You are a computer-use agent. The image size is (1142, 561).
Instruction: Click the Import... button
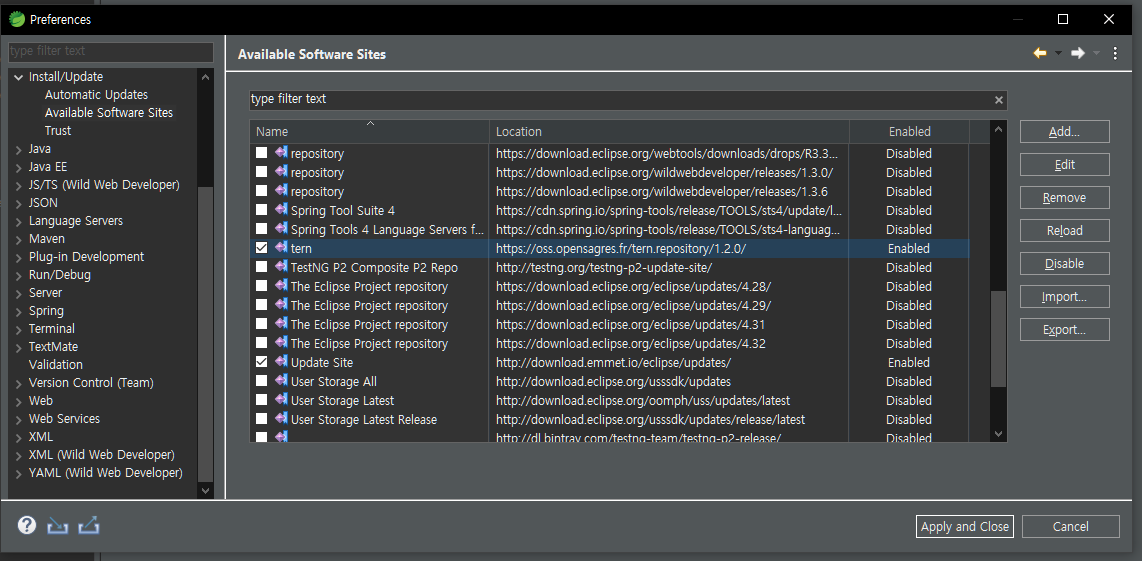pyautogui.click(x=1064, y=297)
